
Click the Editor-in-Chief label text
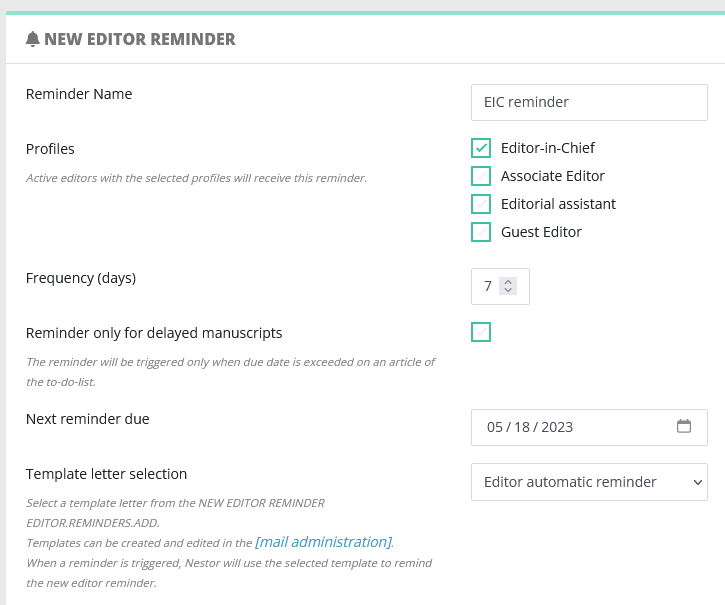[547, 148]
